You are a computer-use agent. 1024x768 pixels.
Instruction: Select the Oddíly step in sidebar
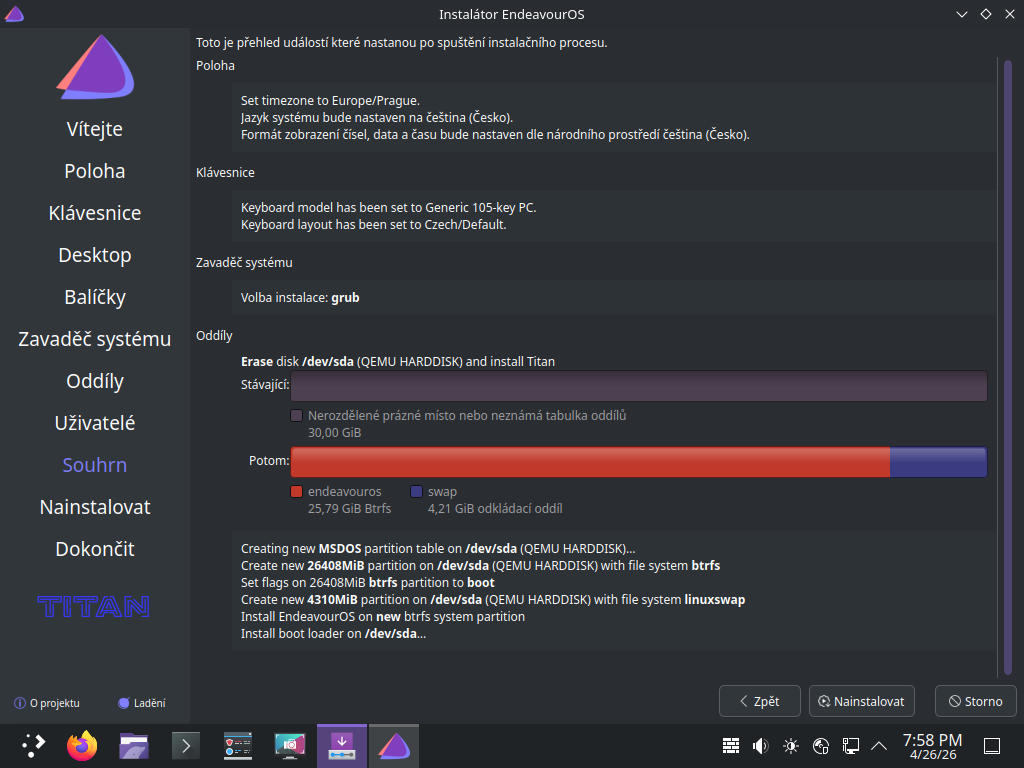(95, 381)
